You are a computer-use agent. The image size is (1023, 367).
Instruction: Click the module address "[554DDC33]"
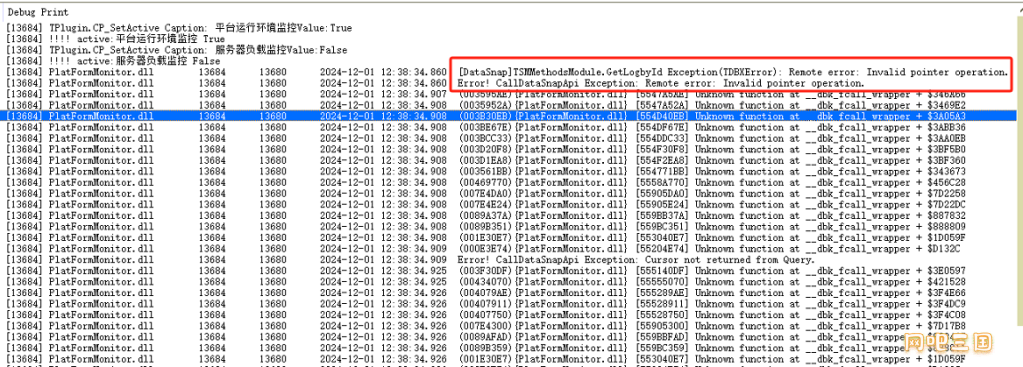tap(662, 138)
